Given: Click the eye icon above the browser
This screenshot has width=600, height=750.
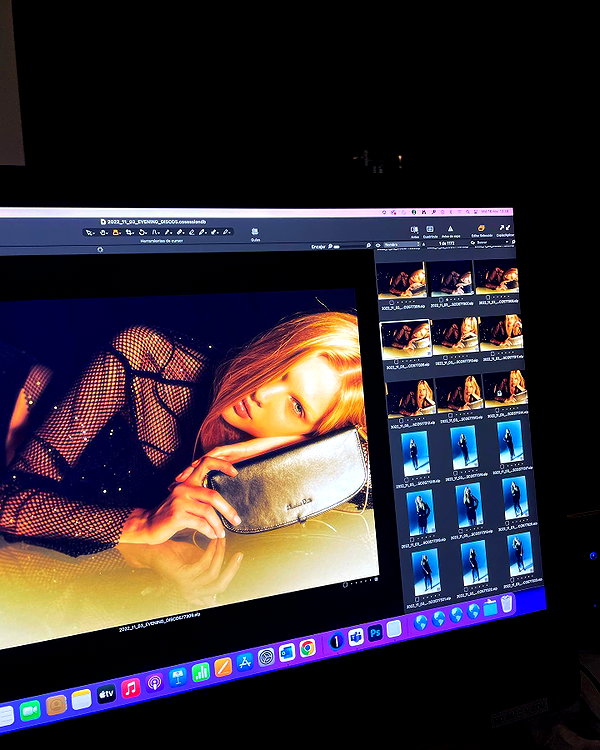Looking at the screenshot, I should (378, 245).
